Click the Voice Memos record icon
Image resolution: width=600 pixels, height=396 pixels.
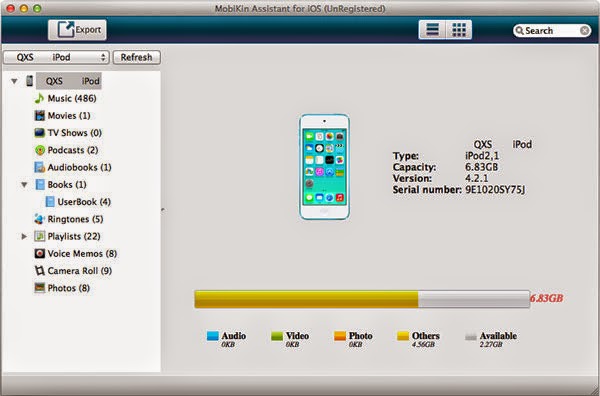(x=39, y=253)
